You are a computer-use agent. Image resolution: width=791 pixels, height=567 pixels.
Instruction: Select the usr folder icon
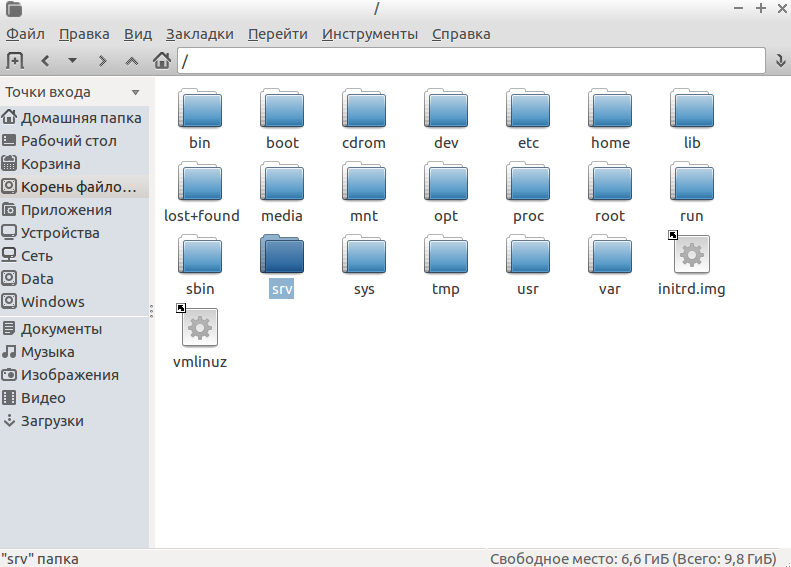click(528, 255)
